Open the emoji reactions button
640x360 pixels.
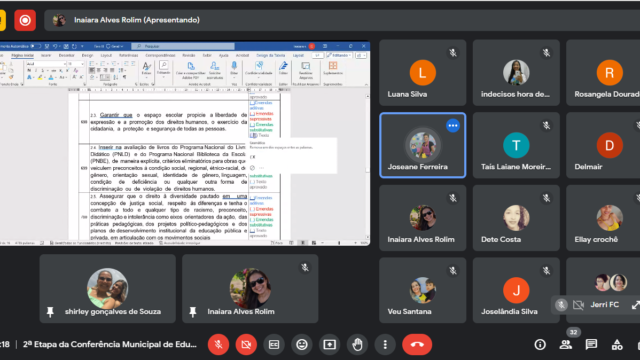tap(302, 344)
